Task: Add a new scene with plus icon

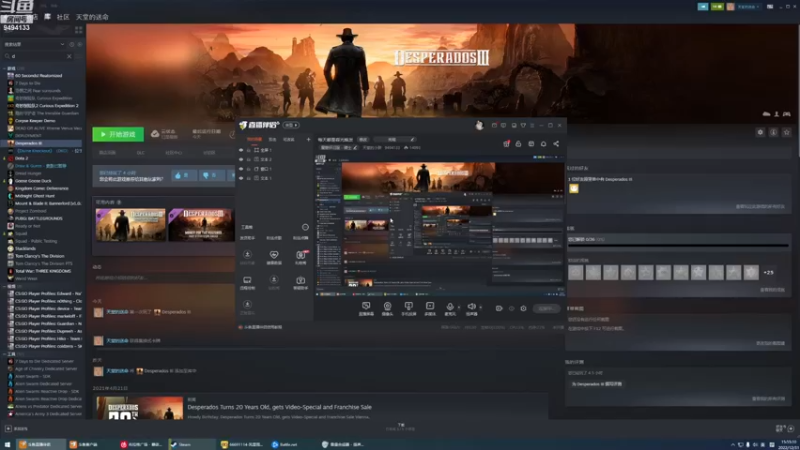Action: pos(308,139)
